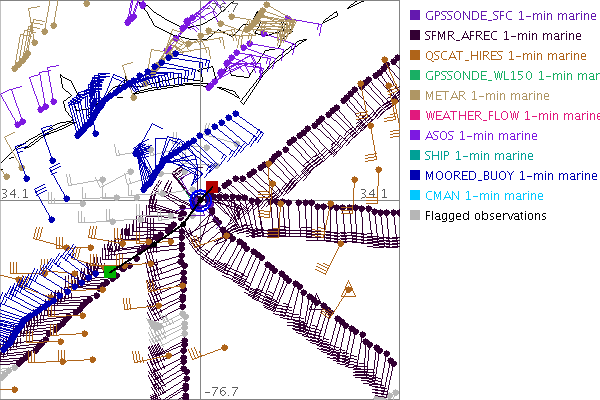Click the QSCAT_HIRES brown legend swatch
Viewport: 600px width, 400px height.
415,56
